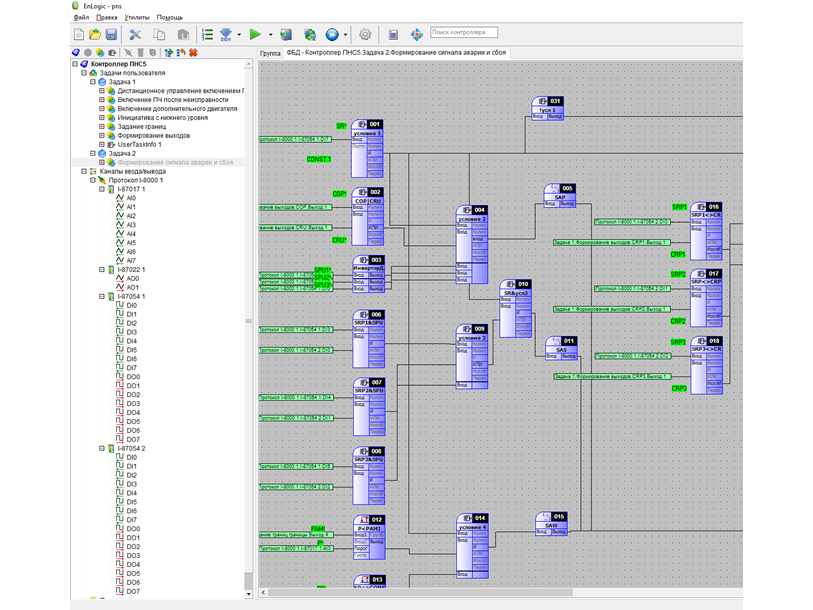The width and height of the screenshot is (813, 610).
Task: Select Формирование сигнала аварии и сбоя item
Action: (175, 162)
